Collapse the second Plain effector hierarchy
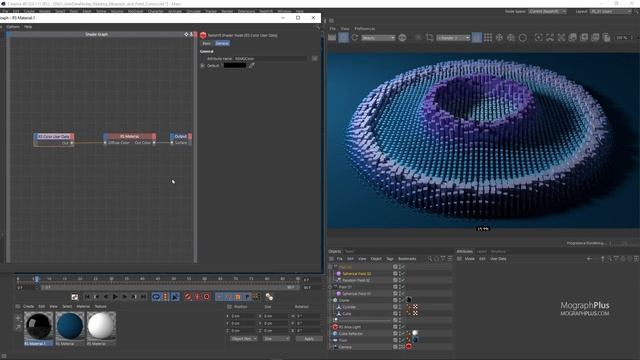Viewport: 640px width, 360px height. [331, 287]
